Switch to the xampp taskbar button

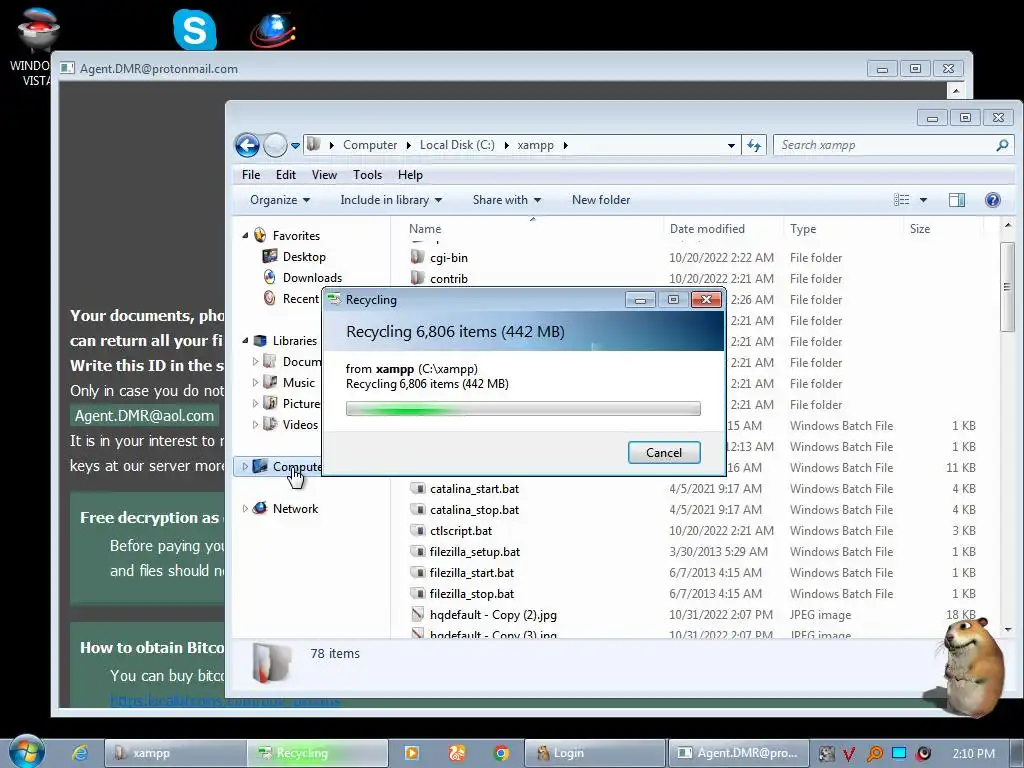175,753
